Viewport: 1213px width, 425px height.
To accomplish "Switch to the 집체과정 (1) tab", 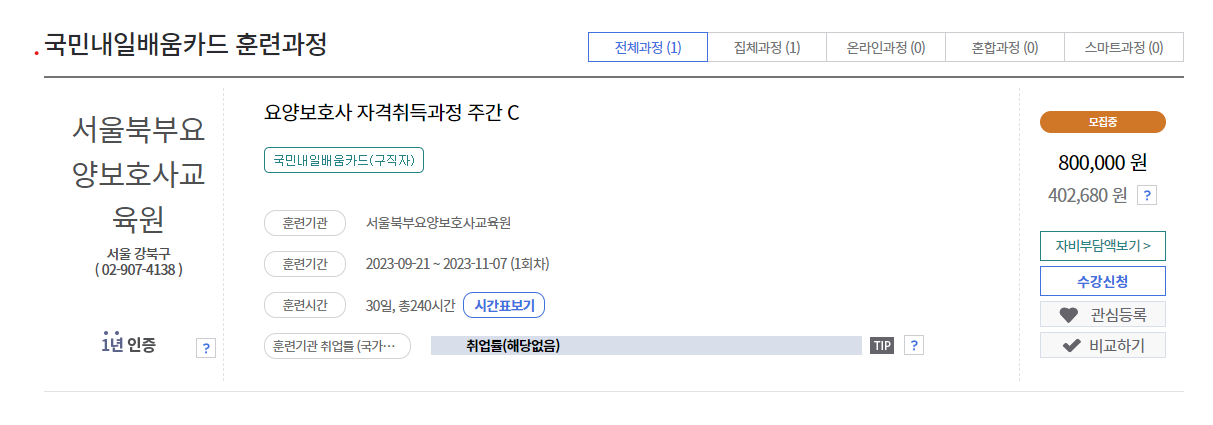I will [x=767, y=47].
